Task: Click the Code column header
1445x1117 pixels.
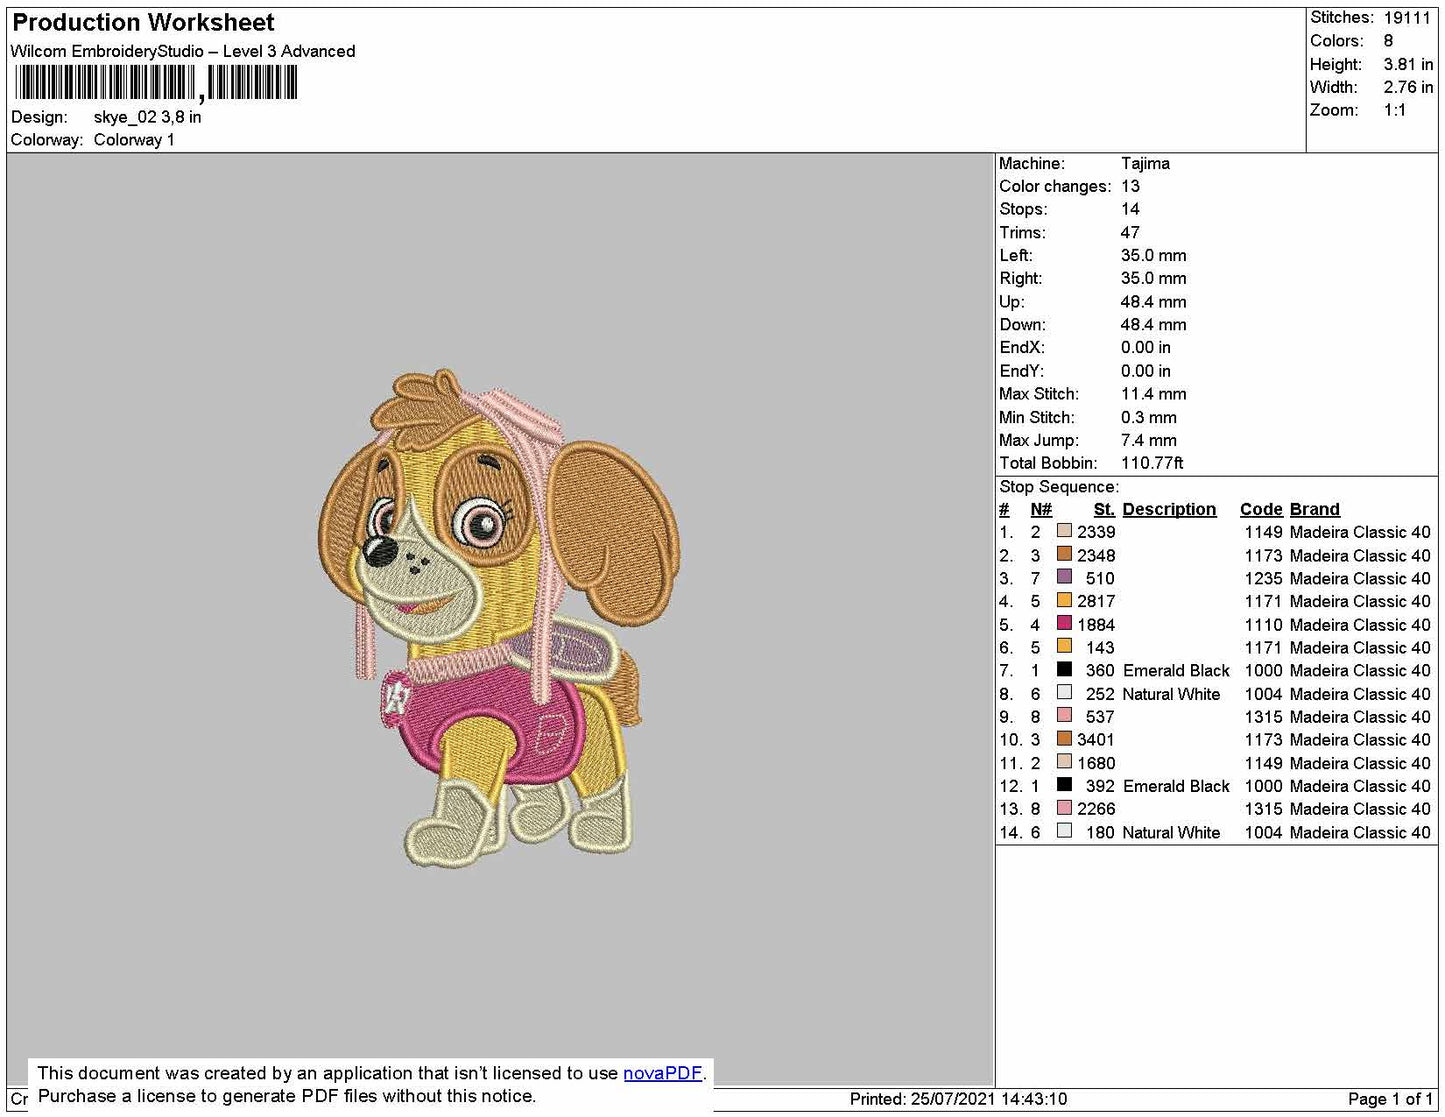Action: click(1261, 509)
